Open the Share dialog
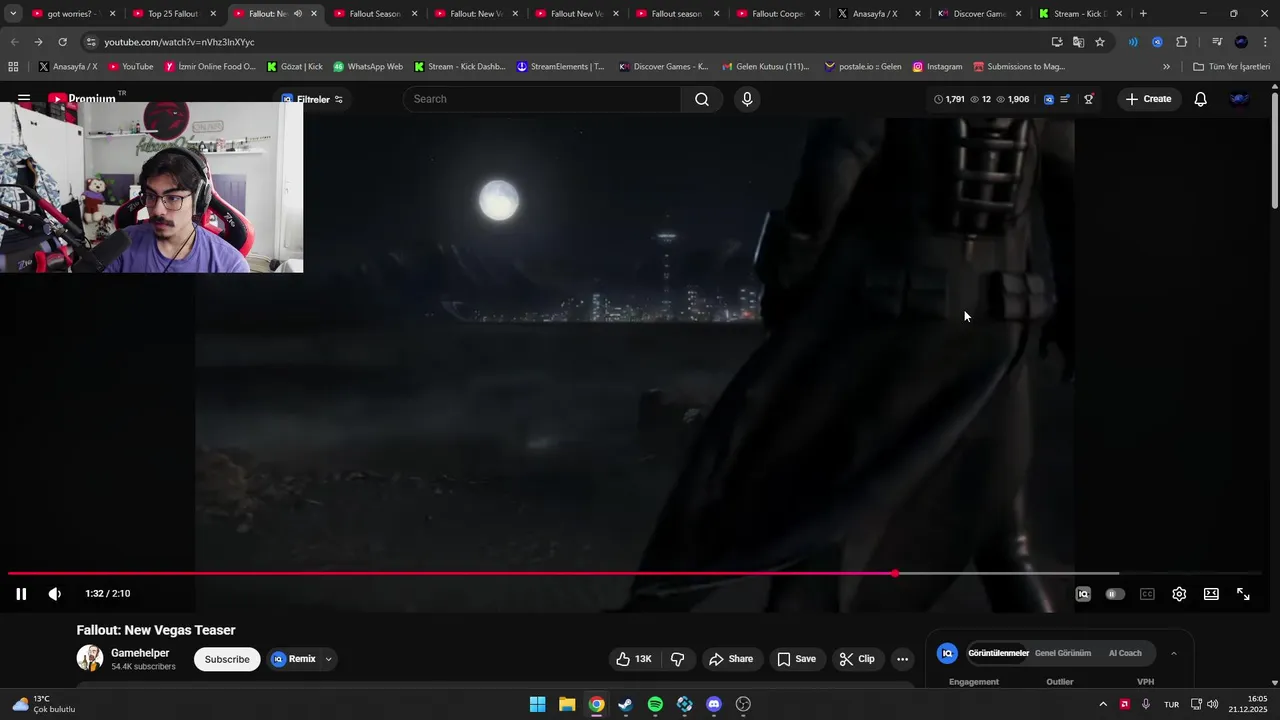The width and height of the screenshot is (1280, 720). tap(730, 659)
